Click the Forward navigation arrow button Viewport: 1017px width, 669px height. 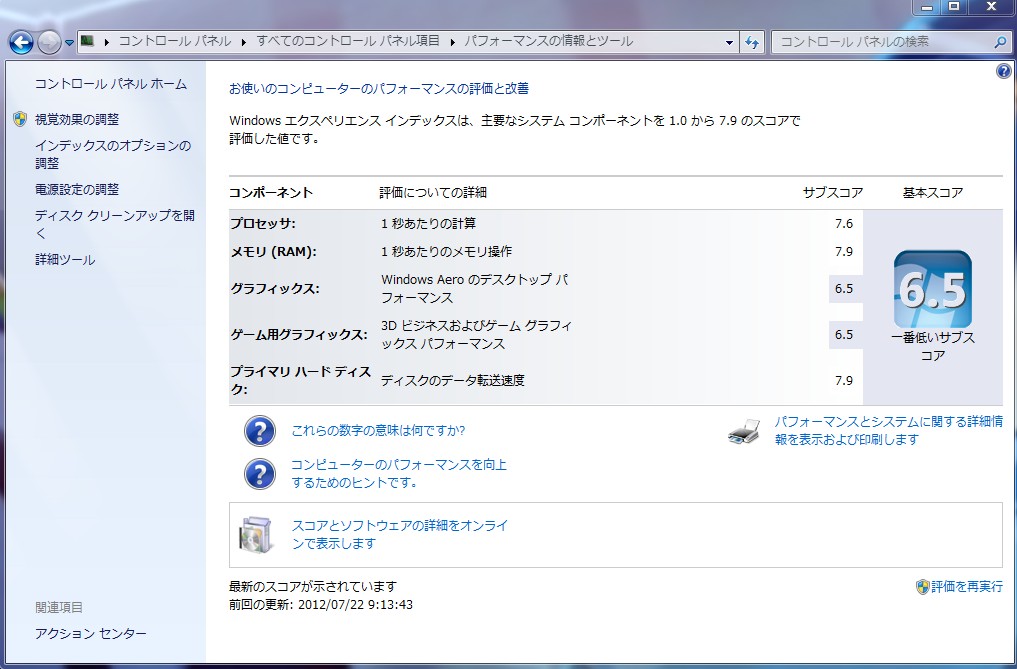pyautogui.click(x=49, y=42)
